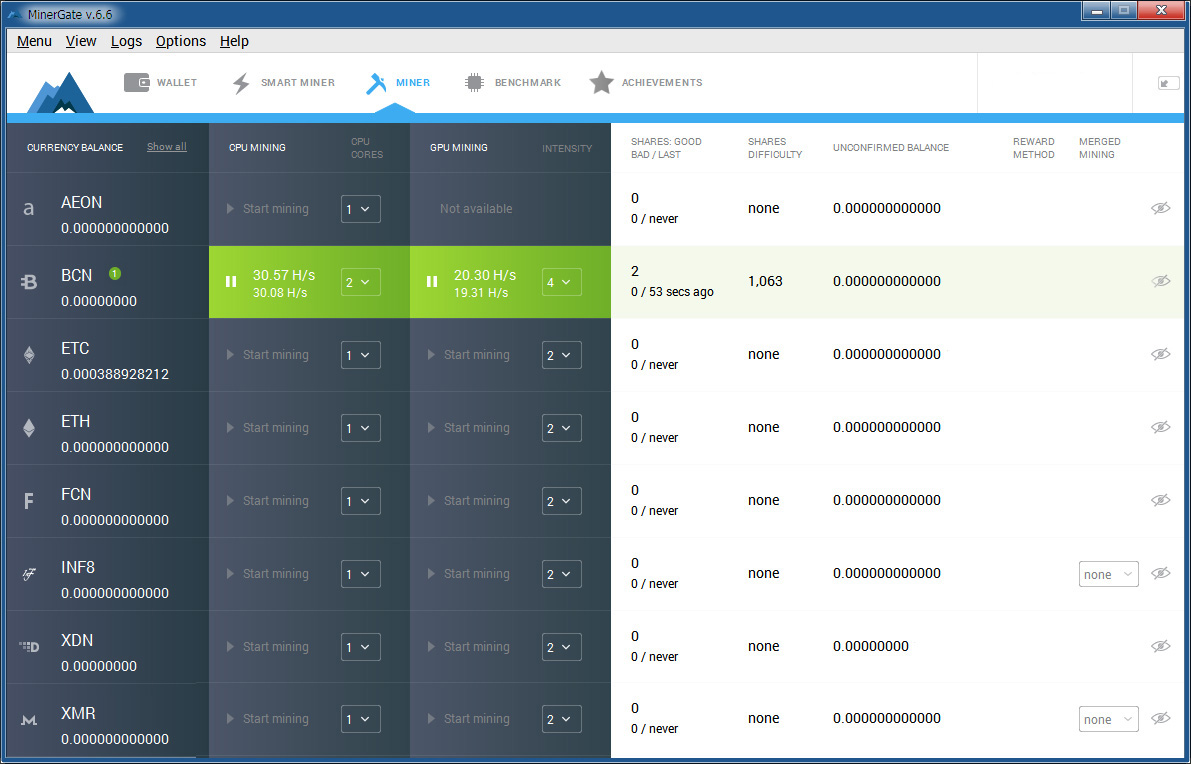The width and height of the screenshot is (1191, 764).
Task: Open BCN GPU intensity dropdown
Action: 561,282
